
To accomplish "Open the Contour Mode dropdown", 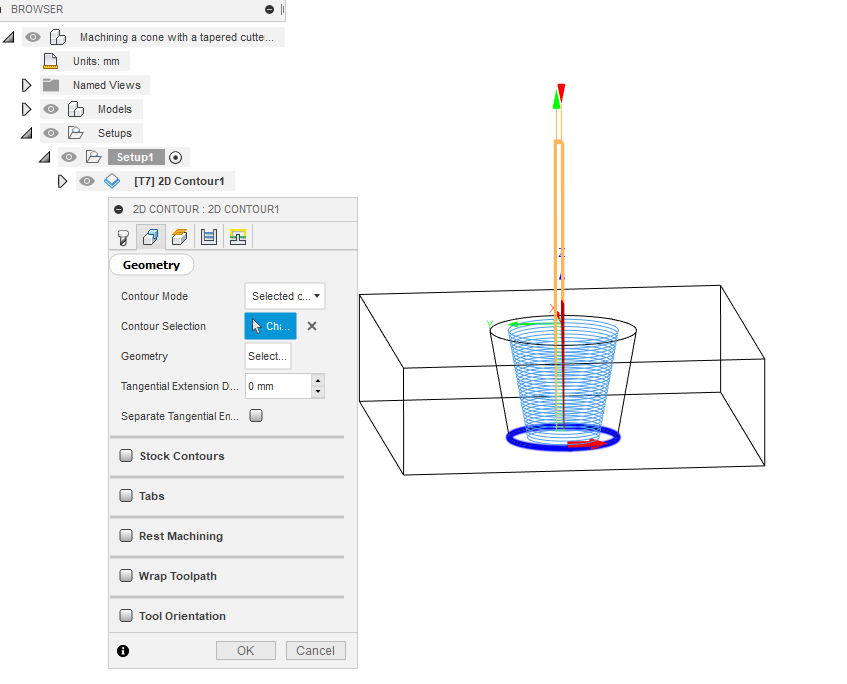I will coord(284,296).
